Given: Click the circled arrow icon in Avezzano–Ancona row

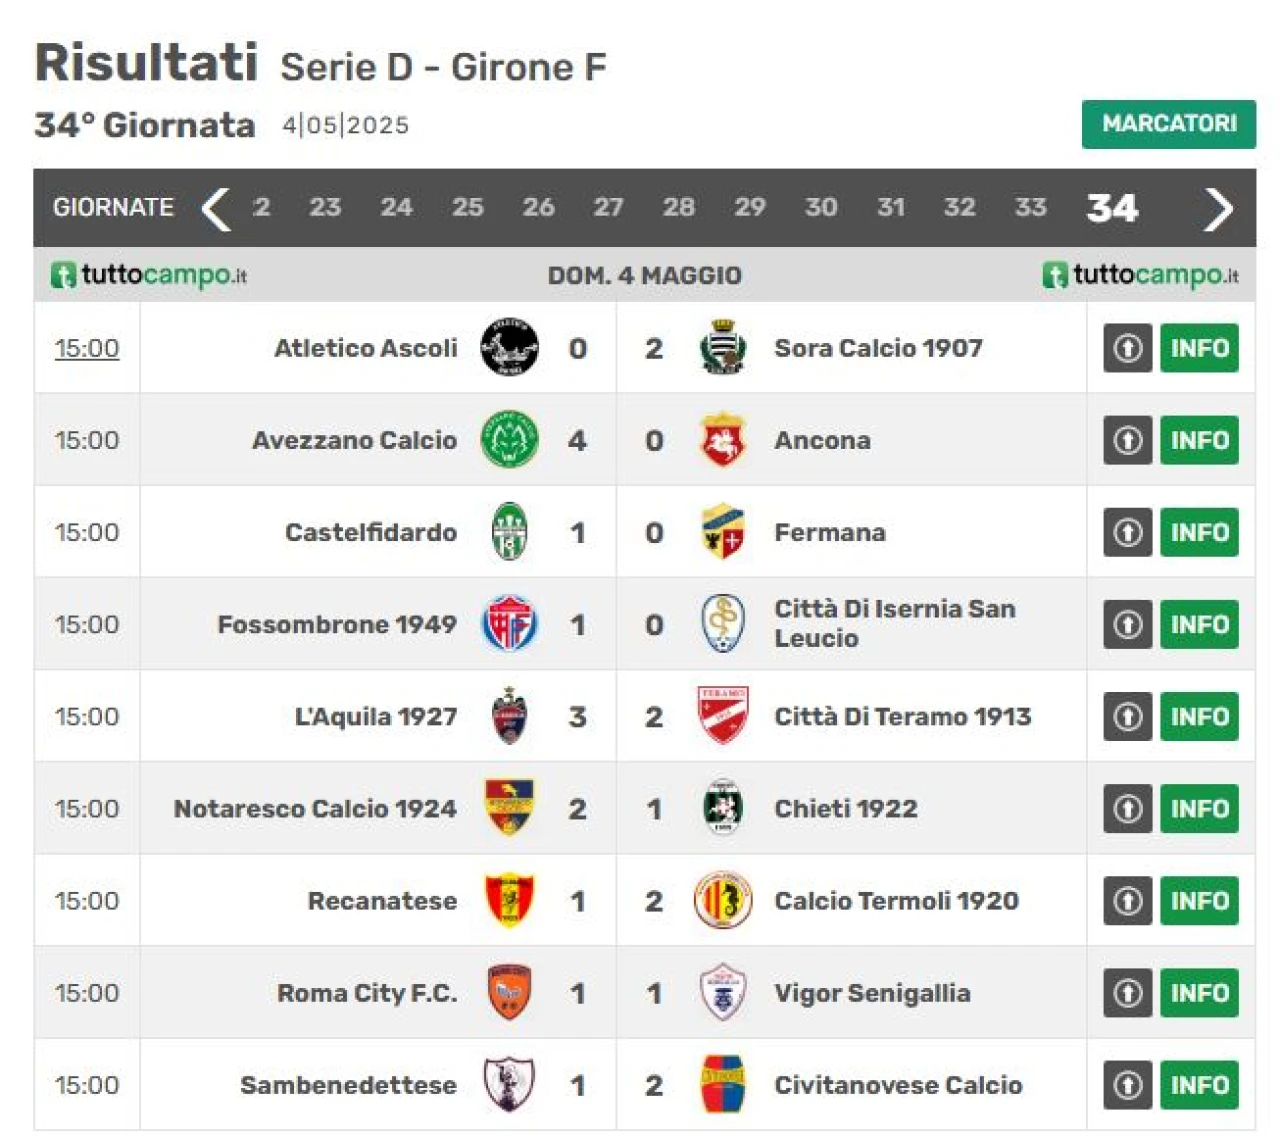Looking at the screenshot, I should (1128, 440).
